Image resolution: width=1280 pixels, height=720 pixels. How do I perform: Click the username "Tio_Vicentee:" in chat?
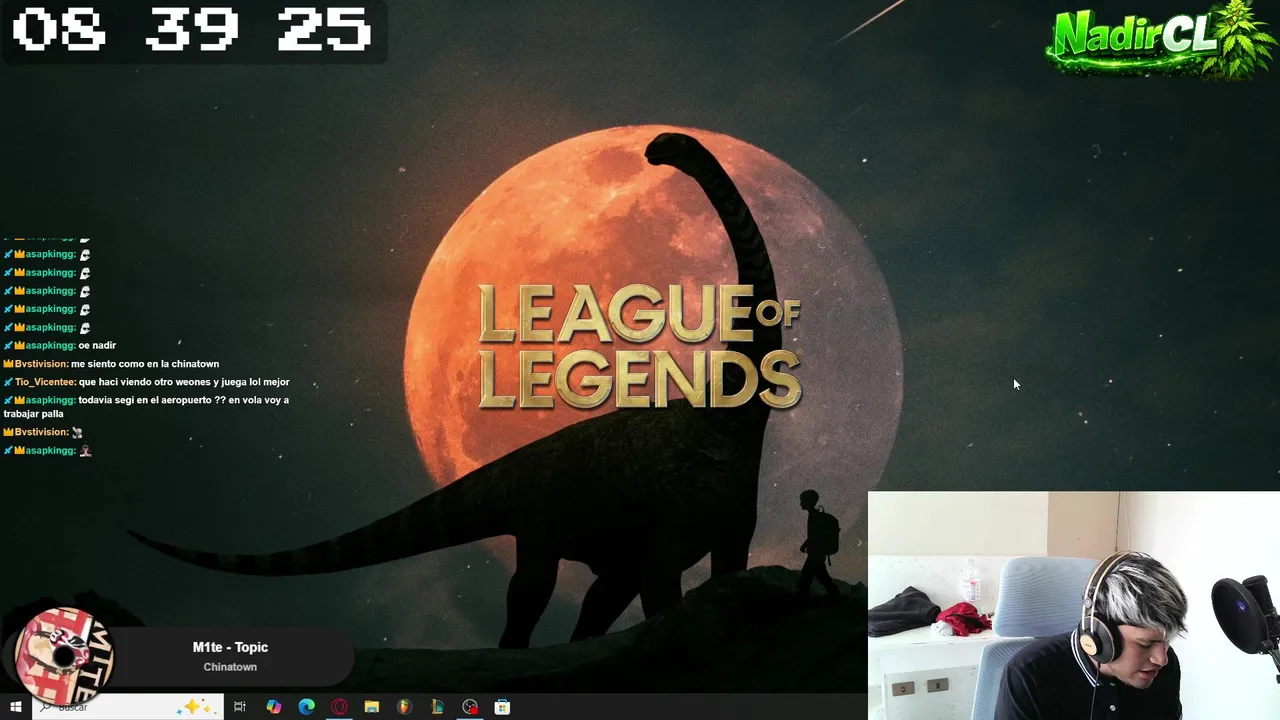coord(45,382)
